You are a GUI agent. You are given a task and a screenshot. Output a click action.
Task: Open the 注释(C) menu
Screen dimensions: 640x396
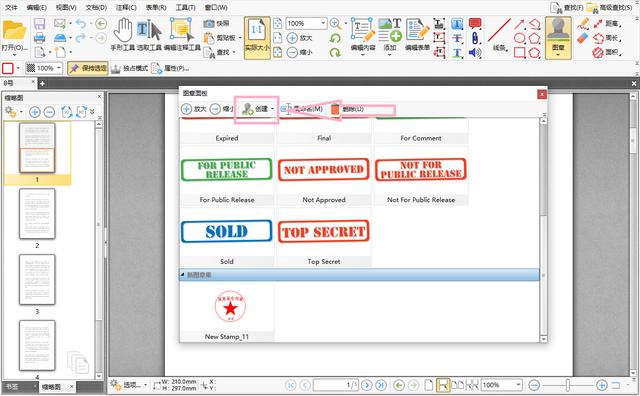point(126,7)
